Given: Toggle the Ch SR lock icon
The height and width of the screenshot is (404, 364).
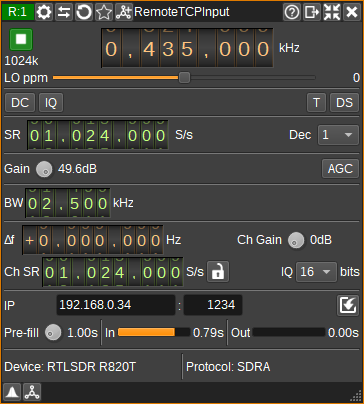Looking at the screenshot, I should pyautogui.click(x=218, y=272).
